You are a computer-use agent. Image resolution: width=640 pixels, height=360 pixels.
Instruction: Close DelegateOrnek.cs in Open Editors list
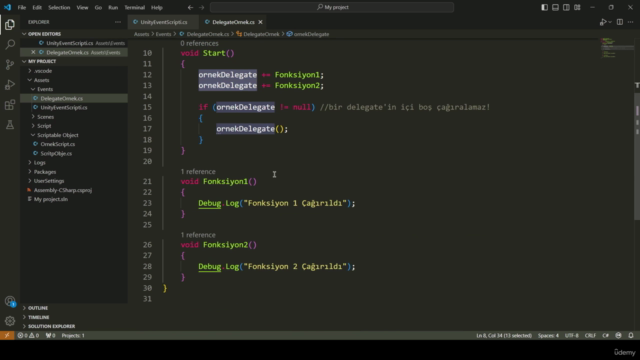click(33, 52)
